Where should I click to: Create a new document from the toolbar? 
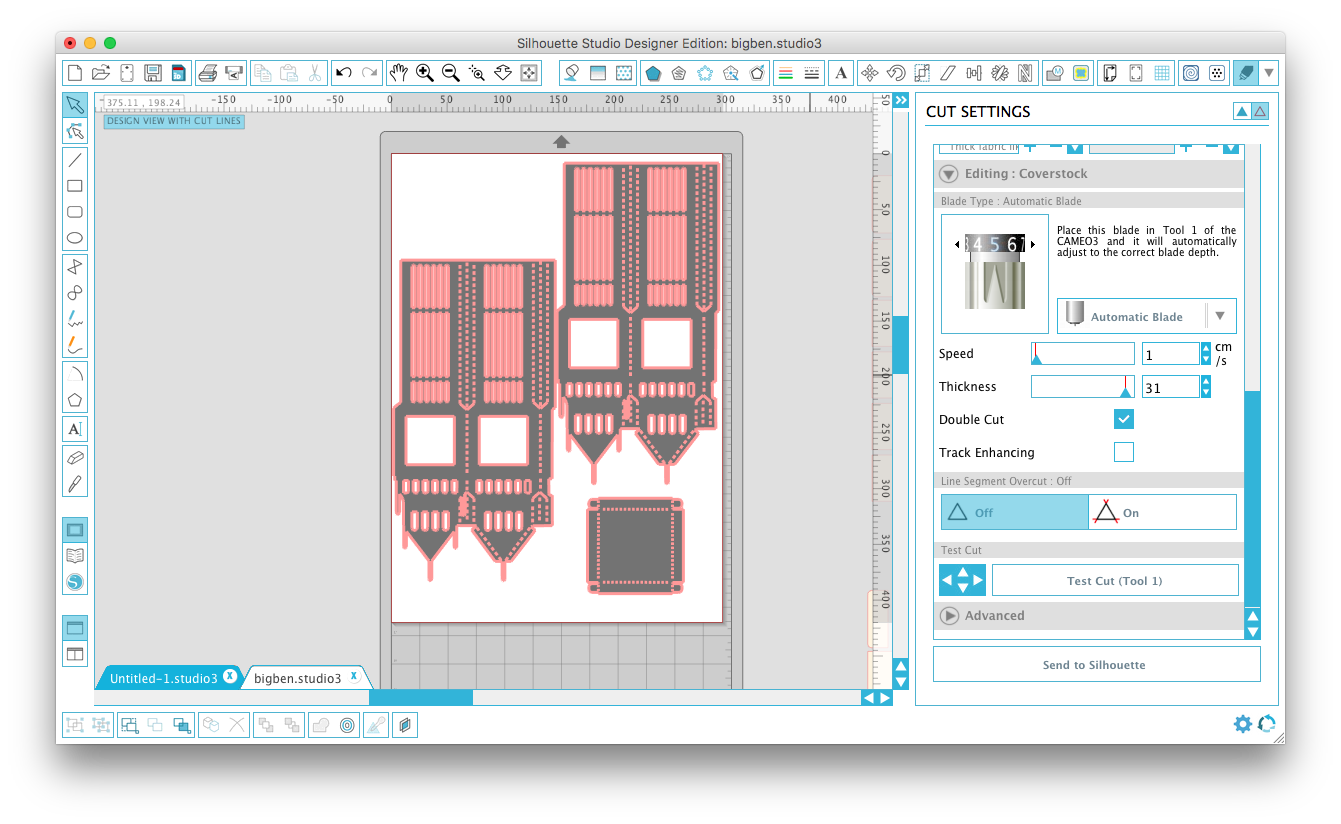(74, 73)
